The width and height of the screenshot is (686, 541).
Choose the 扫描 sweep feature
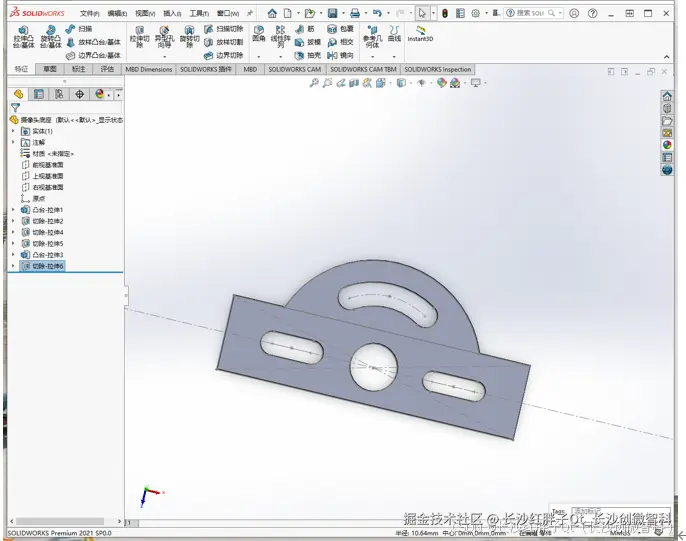[79, 29]
